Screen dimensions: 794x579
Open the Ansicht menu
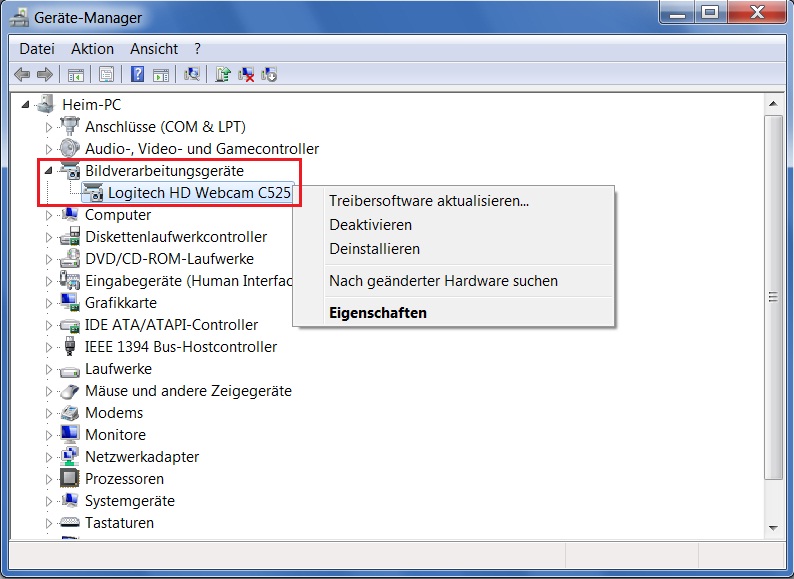pos(154,49)
